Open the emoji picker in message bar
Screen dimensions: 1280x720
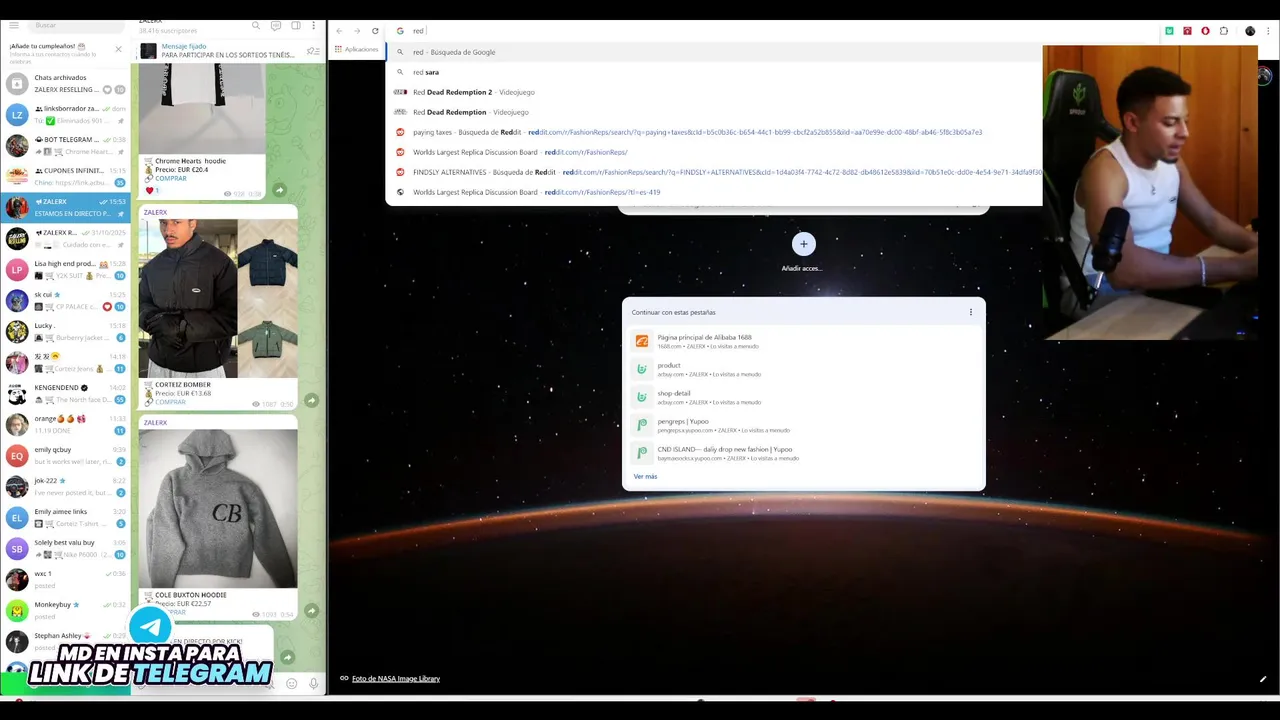(292, 684)
